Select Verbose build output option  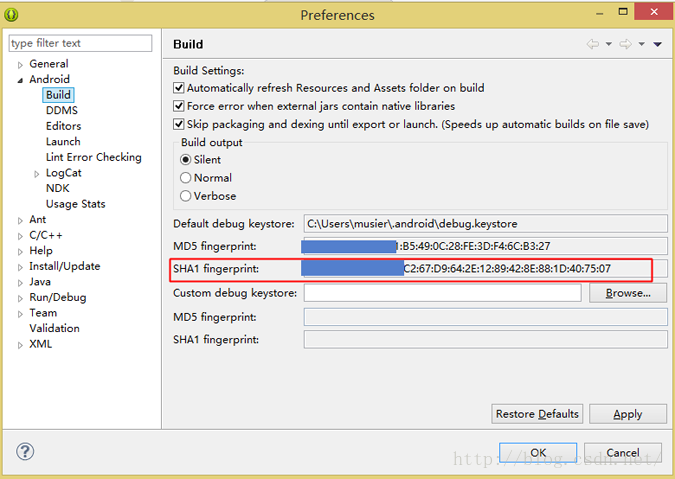[186, 196]
